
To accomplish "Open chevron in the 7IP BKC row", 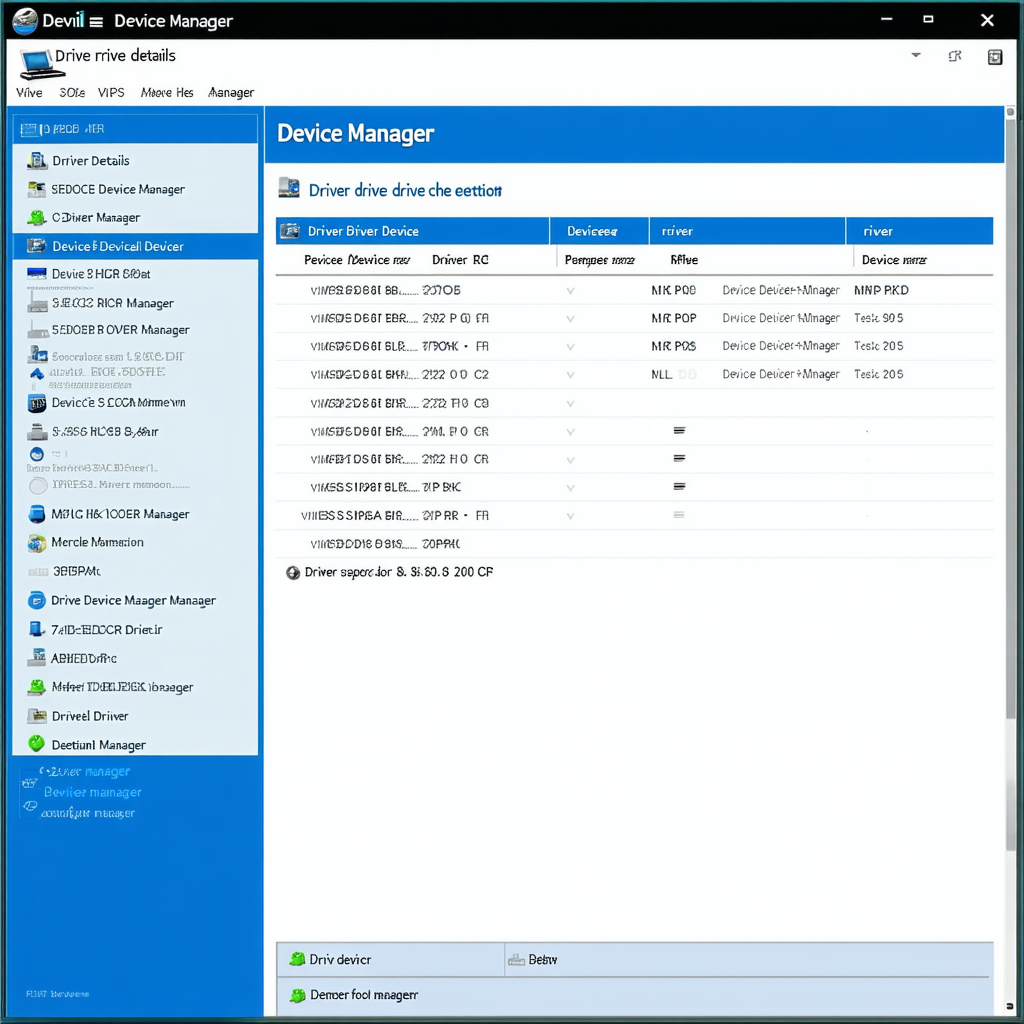I will coord(570,488).
